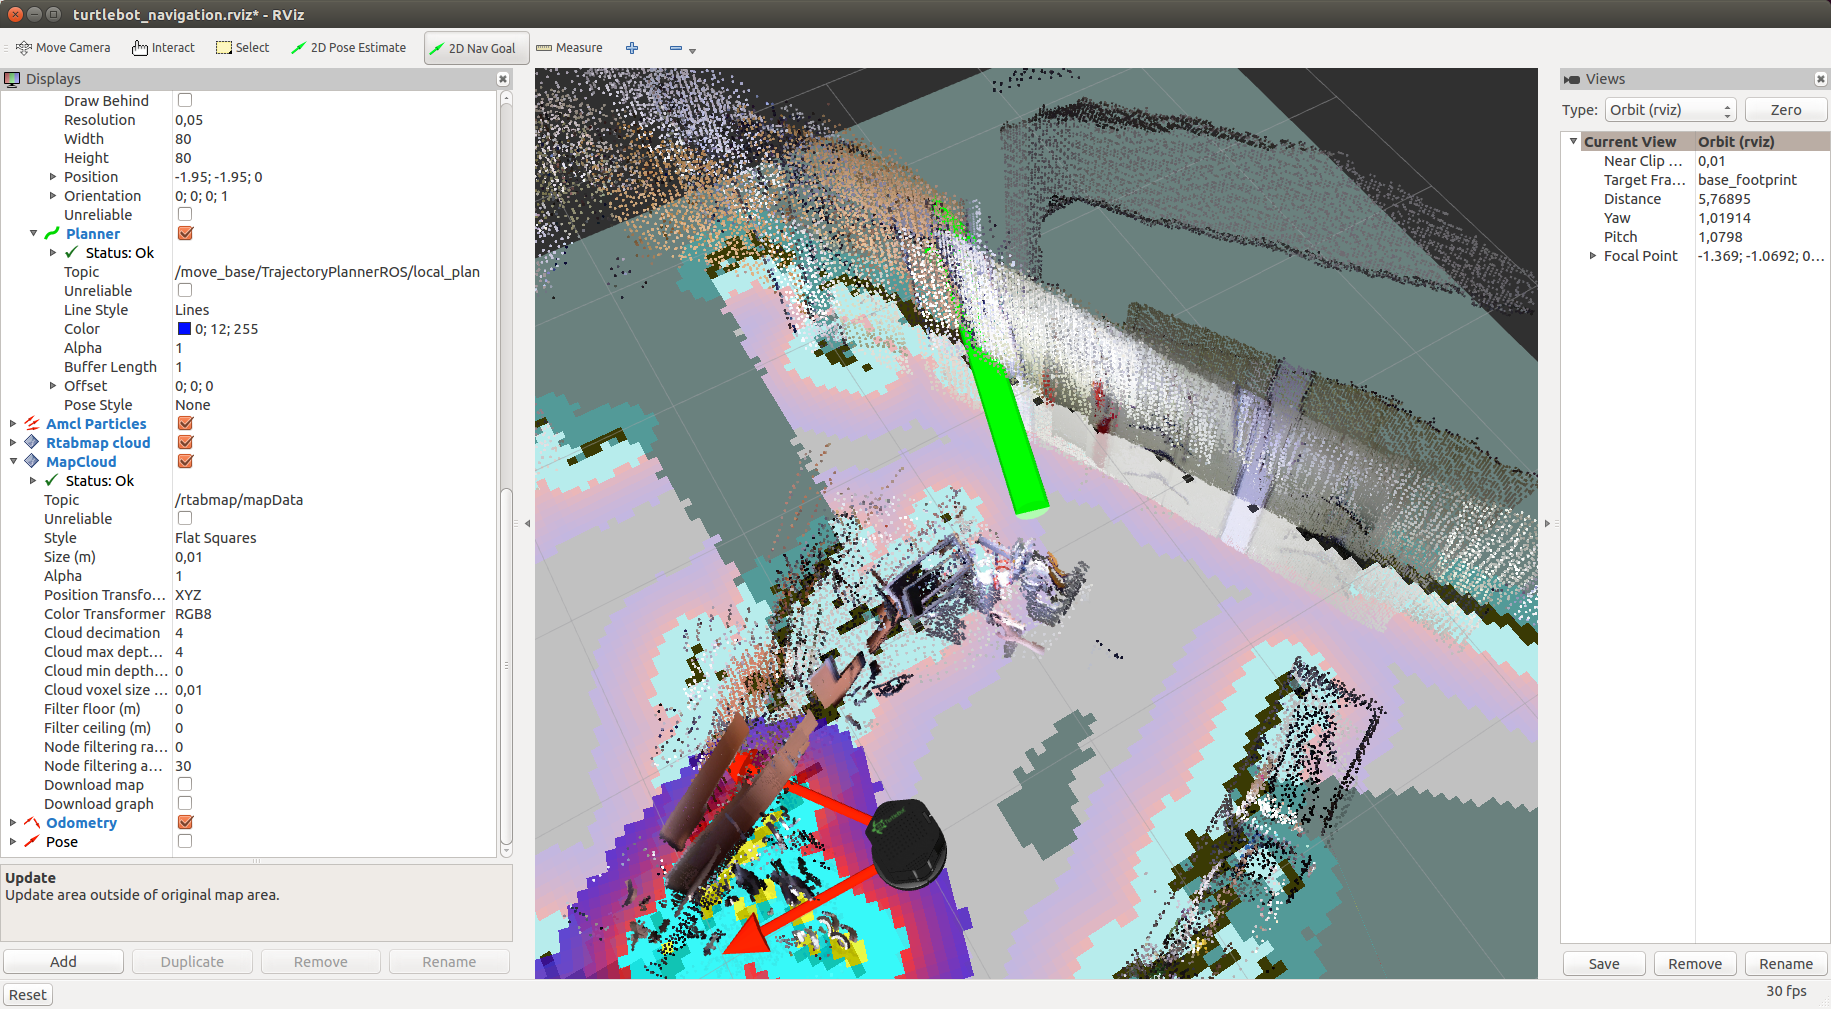1831x1009 pixels.
Task: Activate the Interact tool
Action: (163, 48)
